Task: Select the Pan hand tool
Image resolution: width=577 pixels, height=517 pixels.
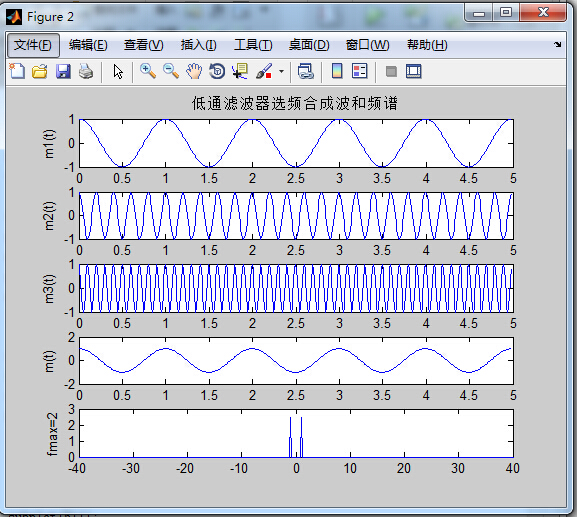Action: pyautogui.click(x=194, y=71)
